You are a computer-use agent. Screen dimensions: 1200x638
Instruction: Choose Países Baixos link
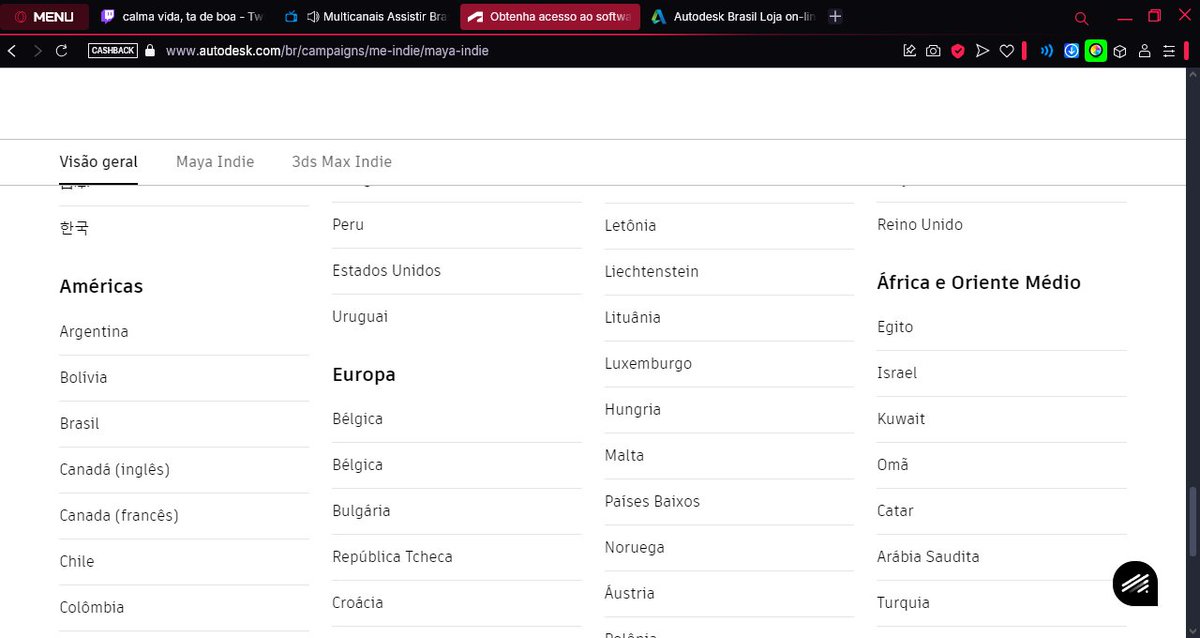[x=652, y=502]
